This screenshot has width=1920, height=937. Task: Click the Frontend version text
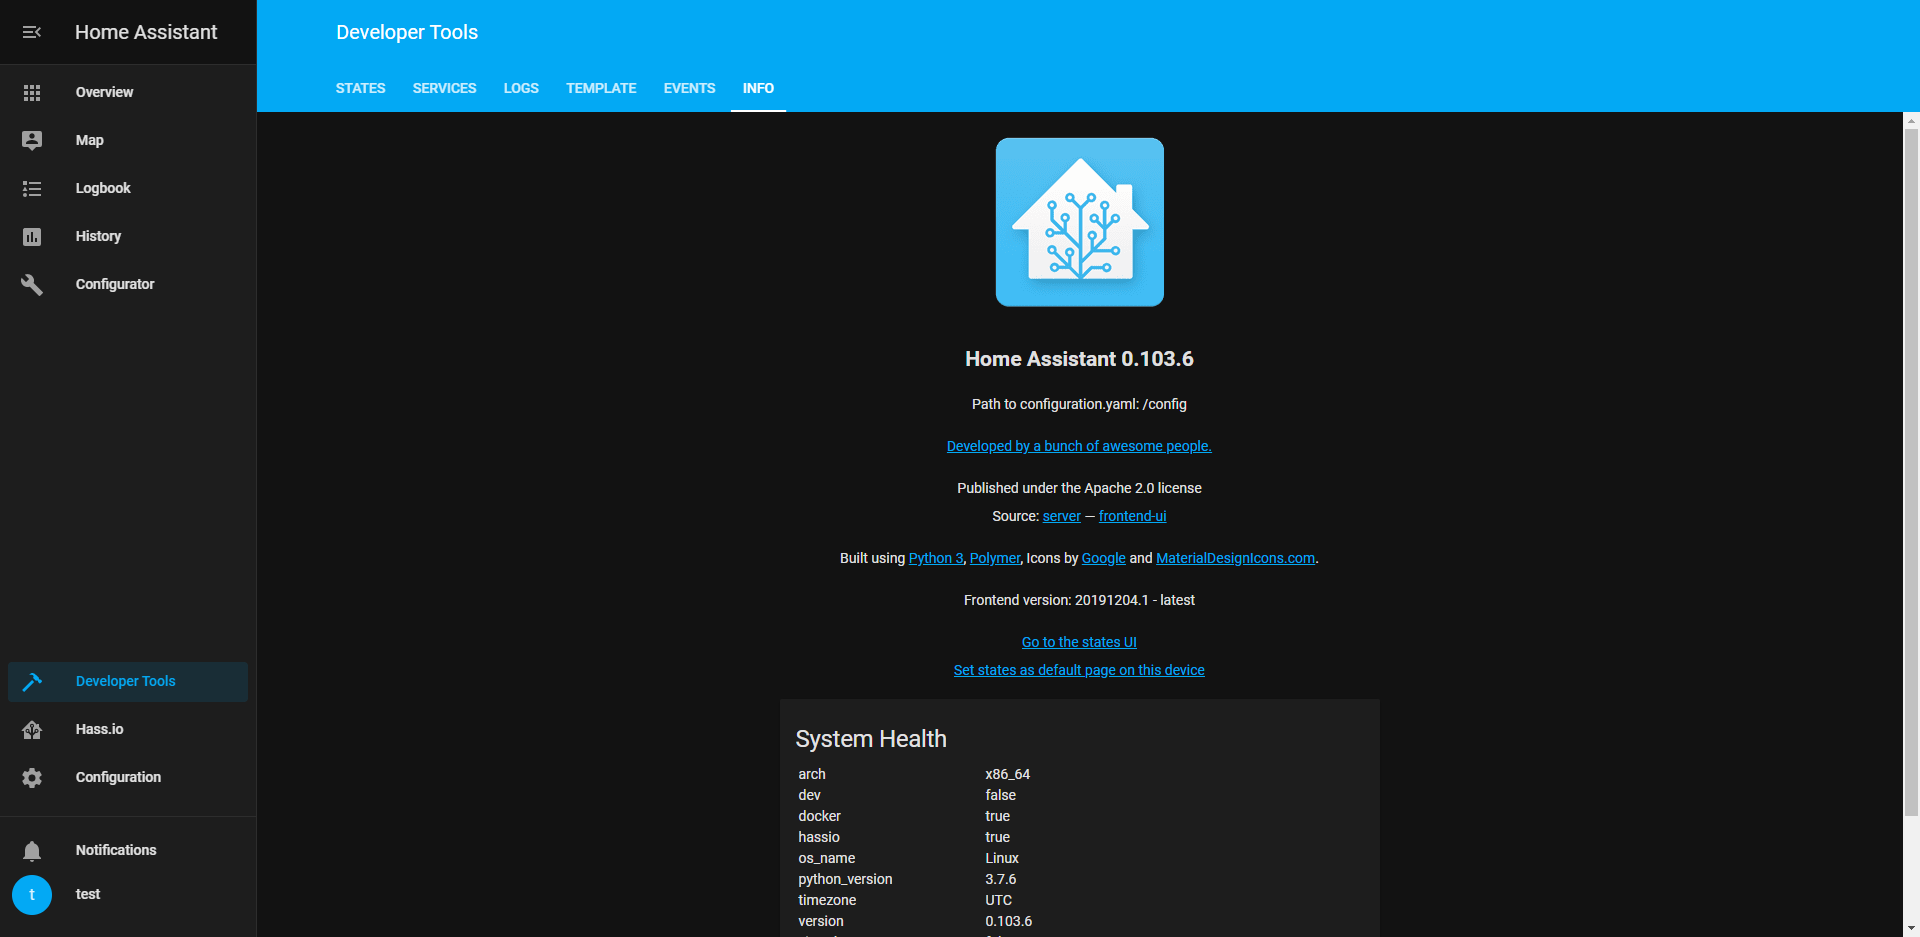(x=1079, y=600)
